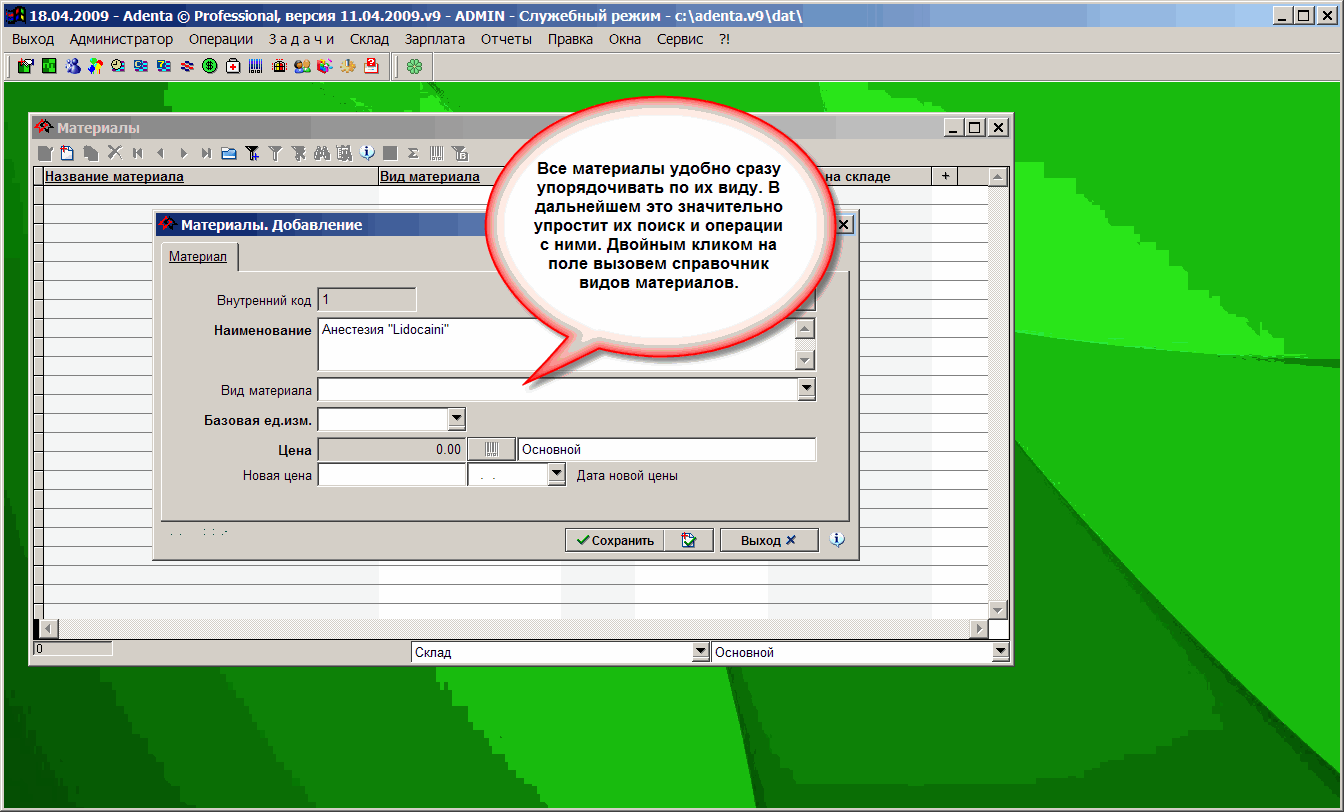Click the info icon beside Выход button

click(x=838, y=540)
